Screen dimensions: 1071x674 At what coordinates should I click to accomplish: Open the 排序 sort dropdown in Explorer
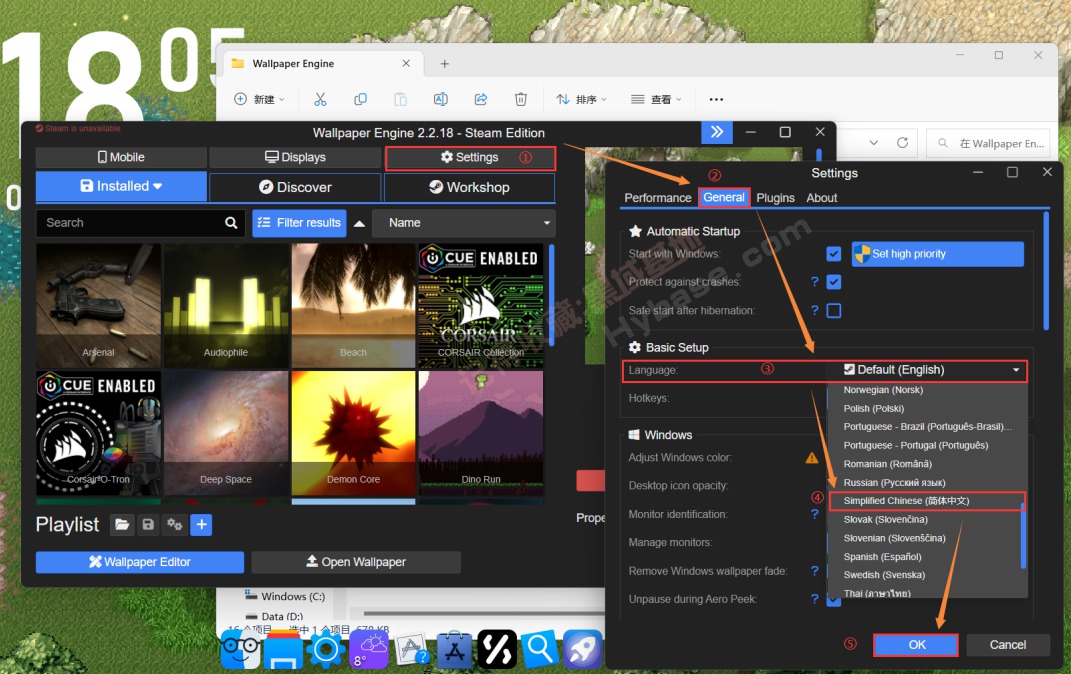click(x=581, y=99)
